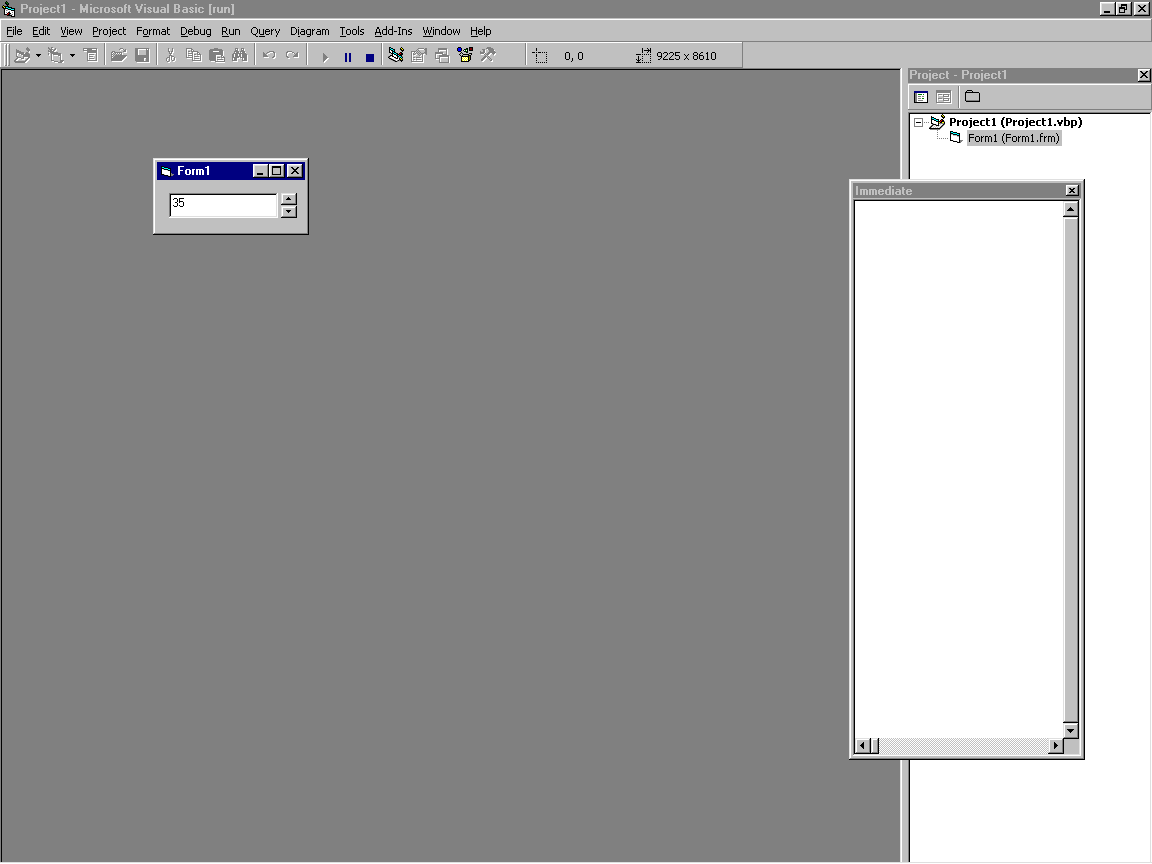This screenshot has width=1152, height=864.
Task: Open the Project menu
Action: (109, 31)
